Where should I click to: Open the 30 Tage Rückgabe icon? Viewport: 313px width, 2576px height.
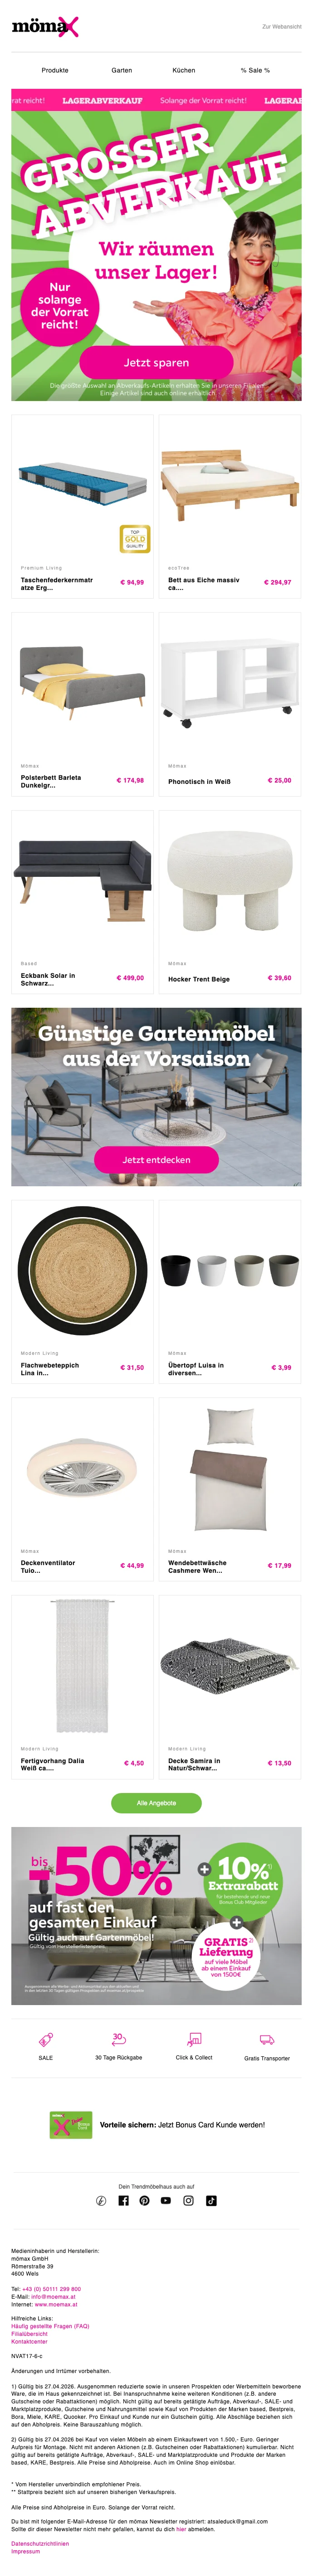pyautogui.click(x=118, y=2038)
